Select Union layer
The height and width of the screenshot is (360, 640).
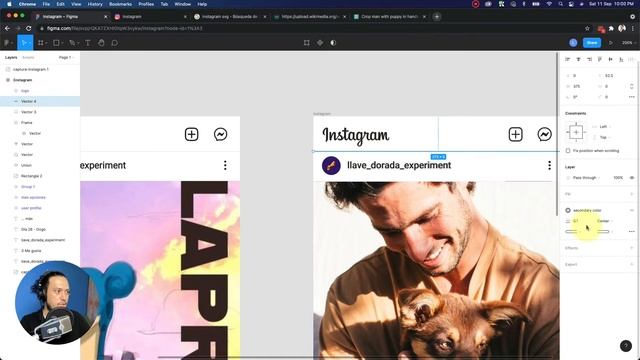pos(40,165)
